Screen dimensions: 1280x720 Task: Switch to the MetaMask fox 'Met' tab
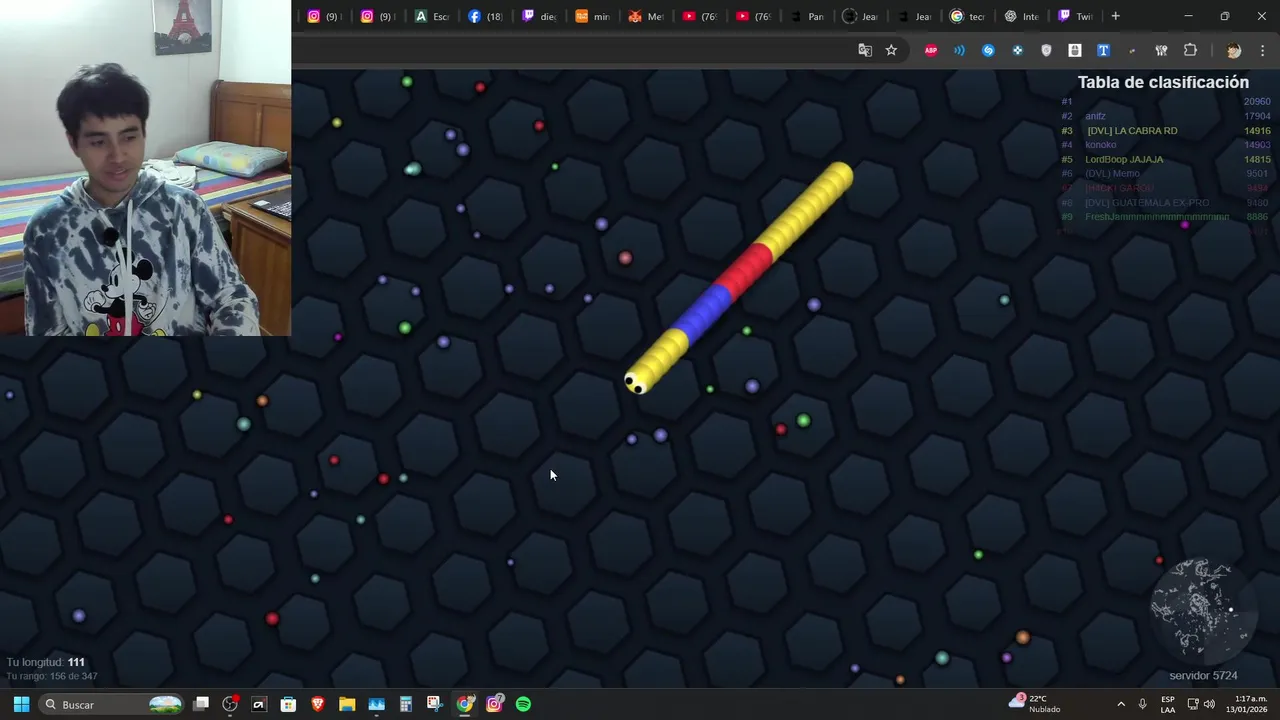tap(646, 16)
